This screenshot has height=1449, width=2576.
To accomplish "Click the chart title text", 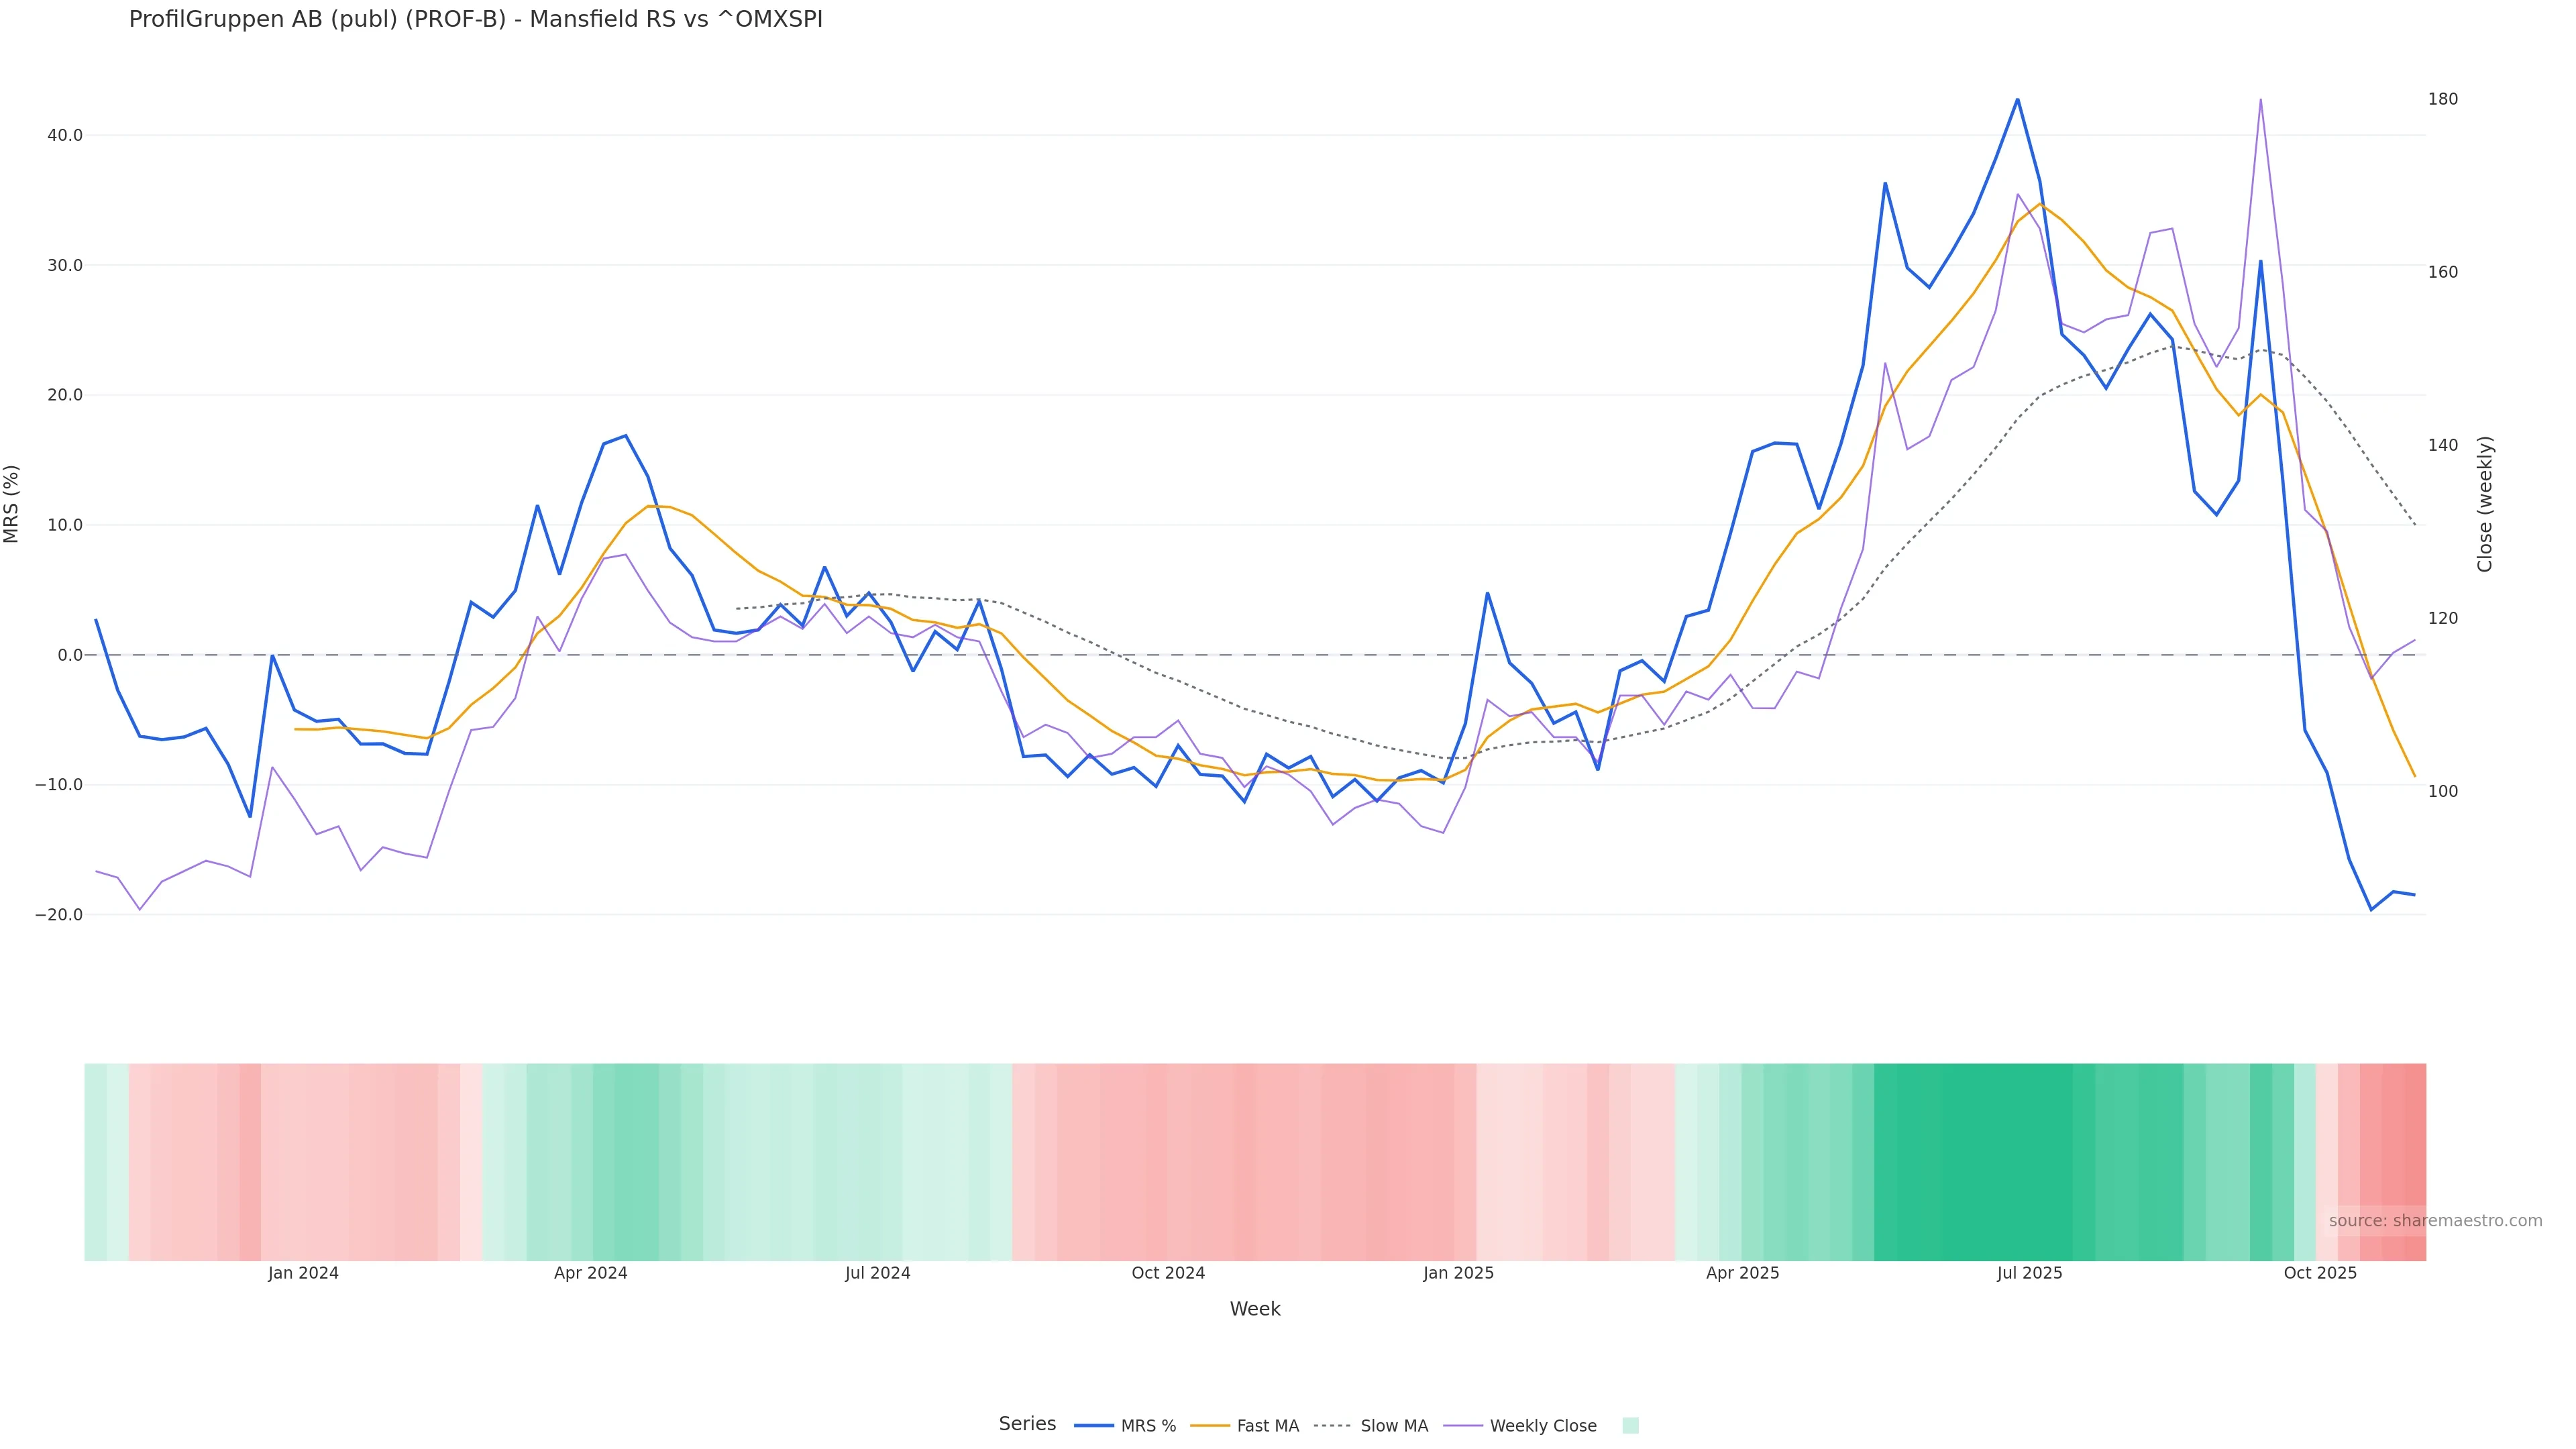I will [x=475, y=19].
